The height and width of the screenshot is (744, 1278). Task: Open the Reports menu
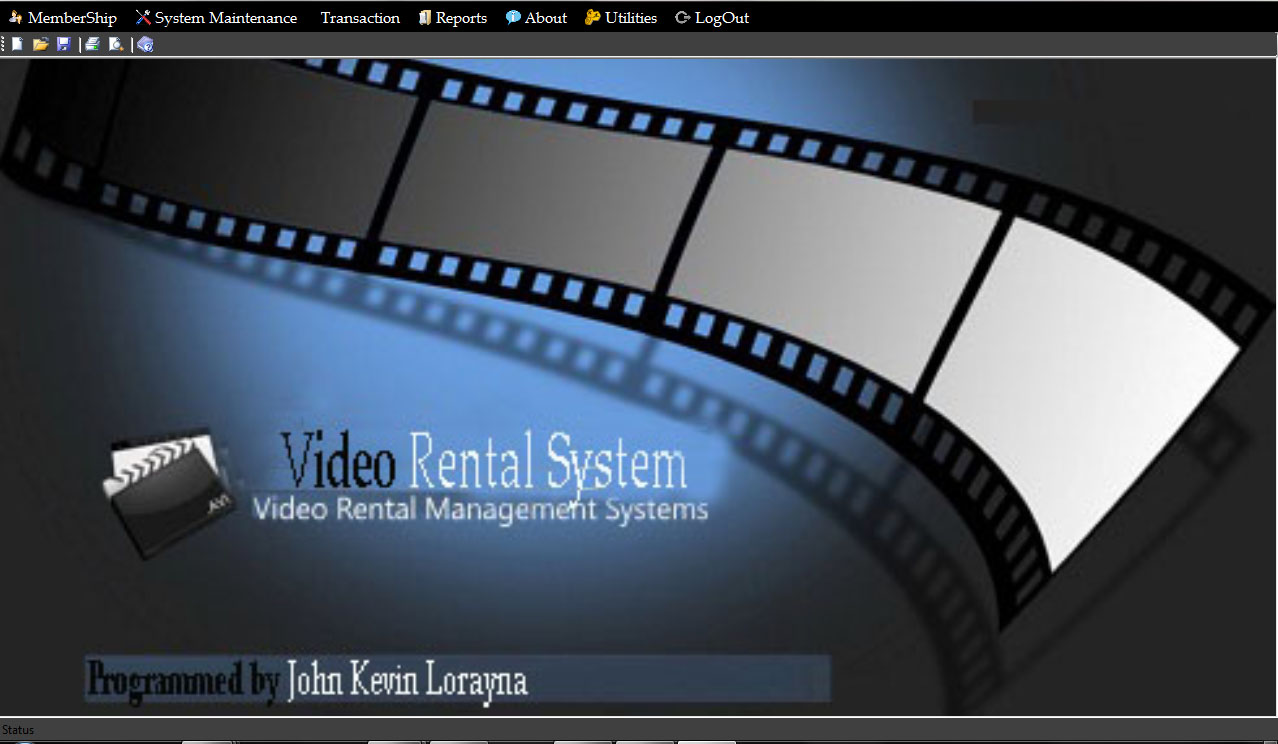click(x=453, y=18)
